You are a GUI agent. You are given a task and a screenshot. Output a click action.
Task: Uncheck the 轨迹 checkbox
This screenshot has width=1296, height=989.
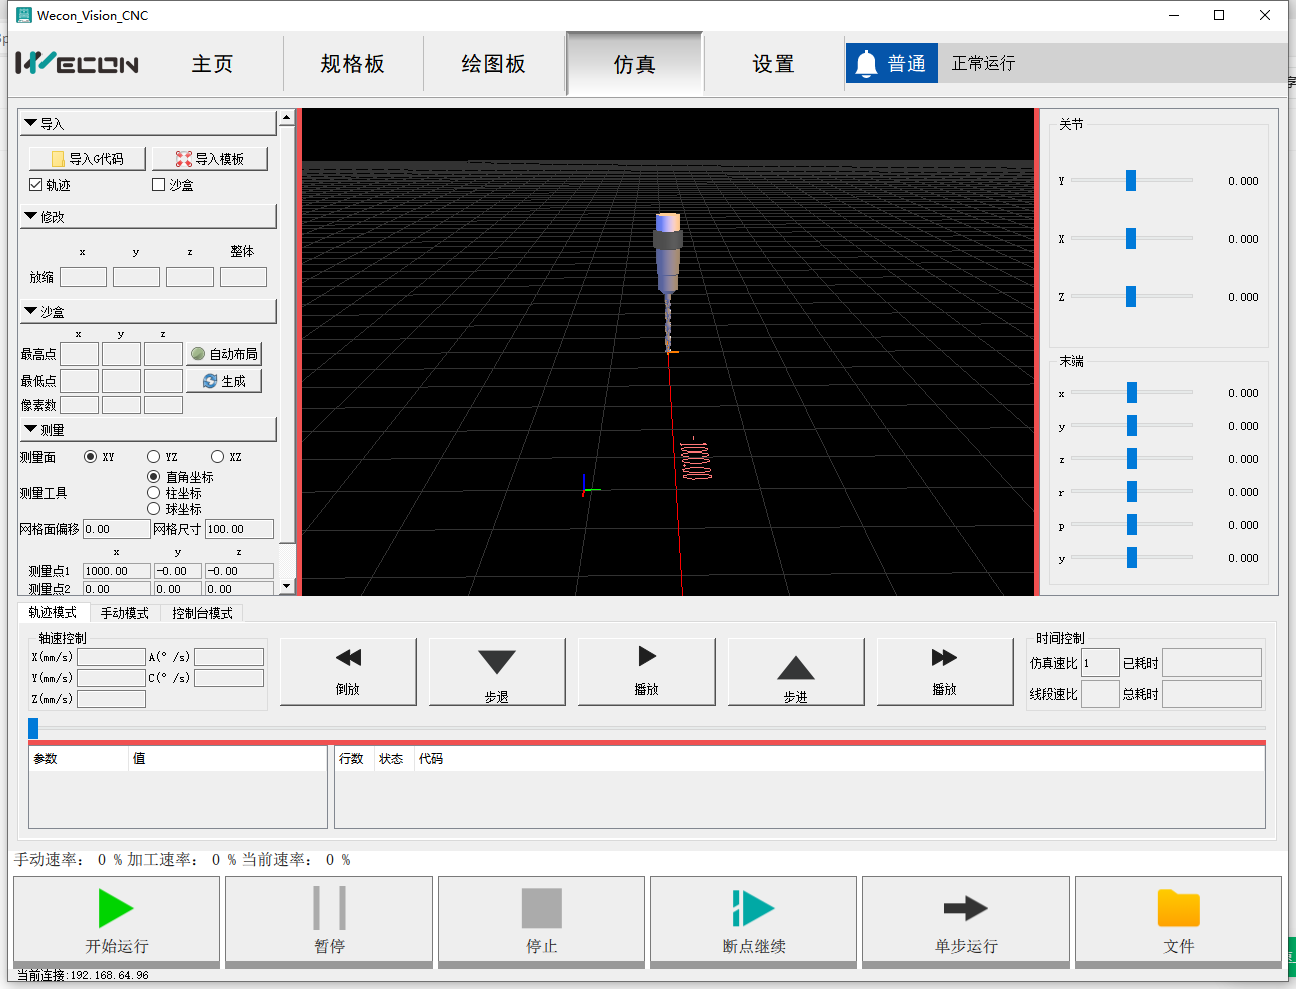point(36,185)
